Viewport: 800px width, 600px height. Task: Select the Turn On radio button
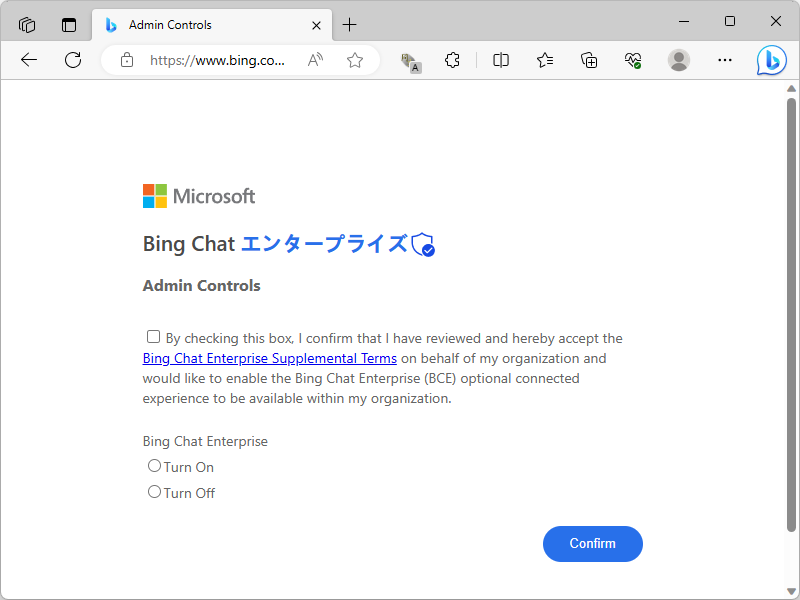[154, 466]
